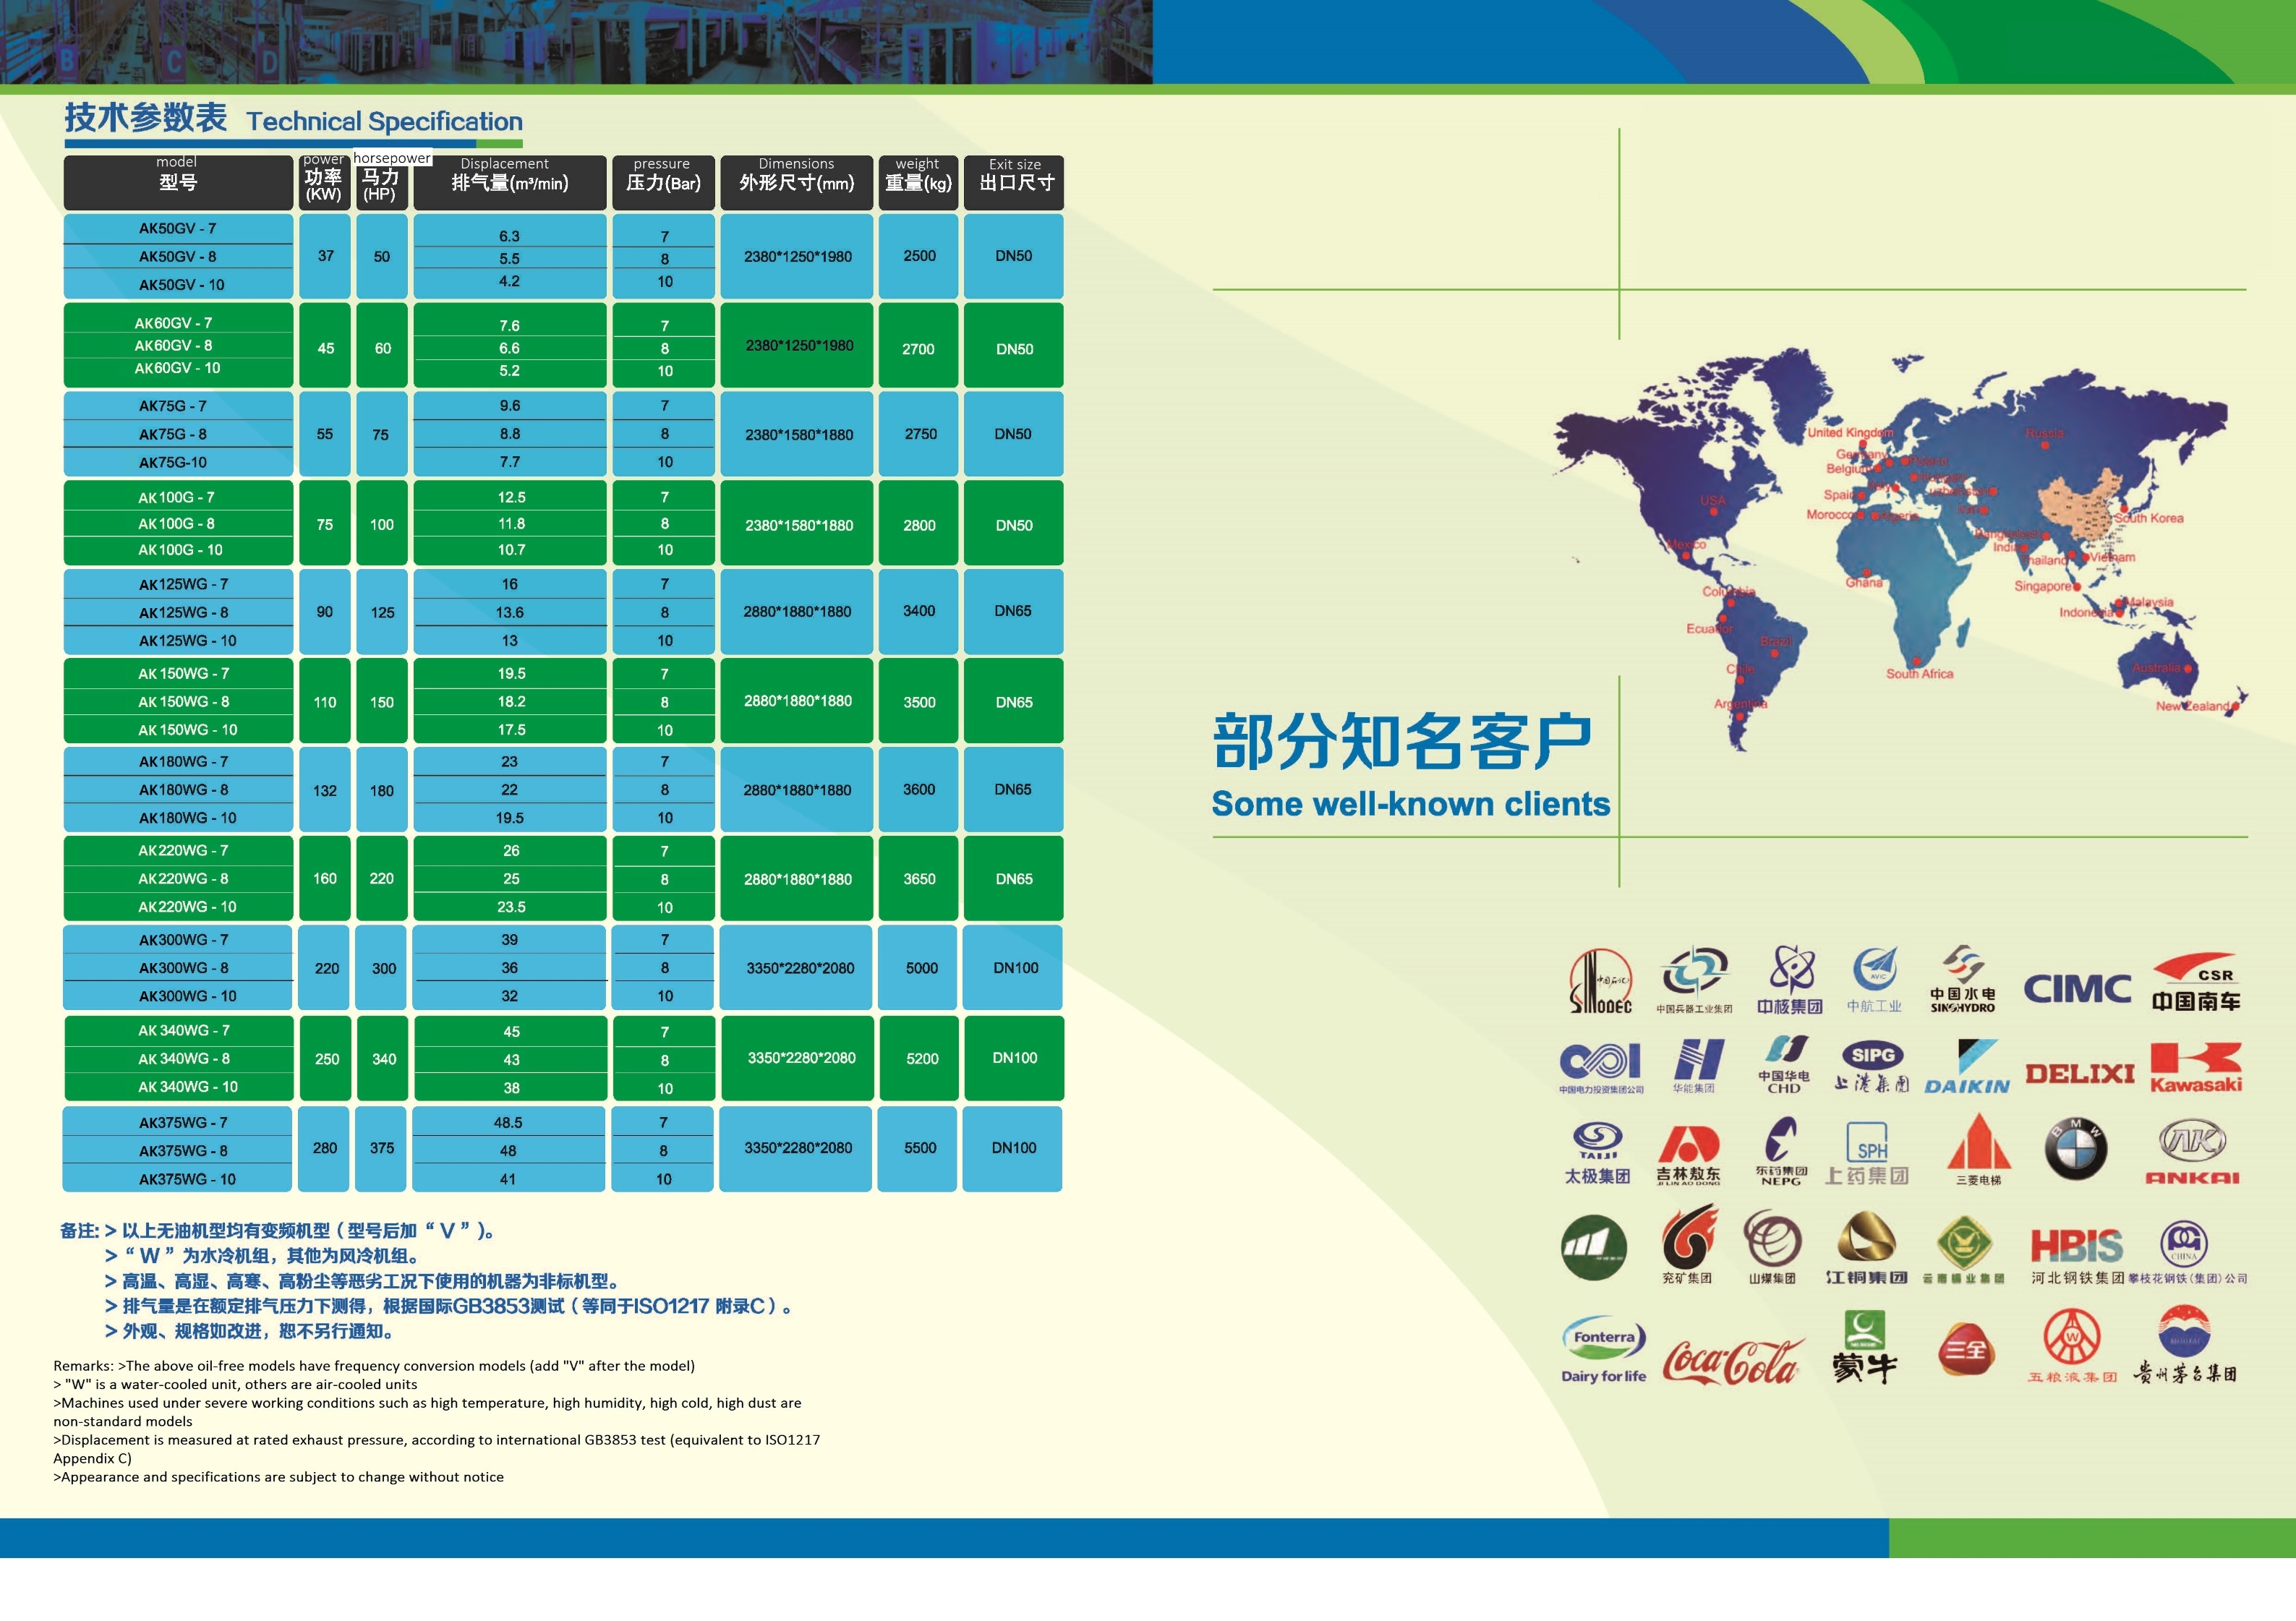Select the 中航工业 AVIC logo
2296x1621 pixels.
[1874, 980]
